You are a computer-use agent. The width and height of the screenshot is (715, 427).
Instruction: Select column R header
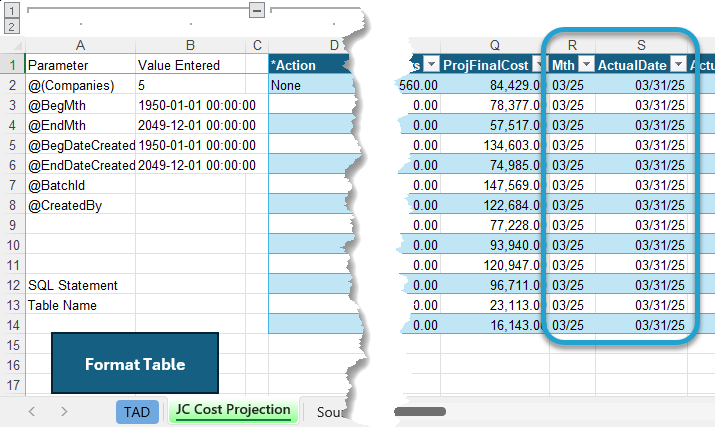[x=572, y=45]
